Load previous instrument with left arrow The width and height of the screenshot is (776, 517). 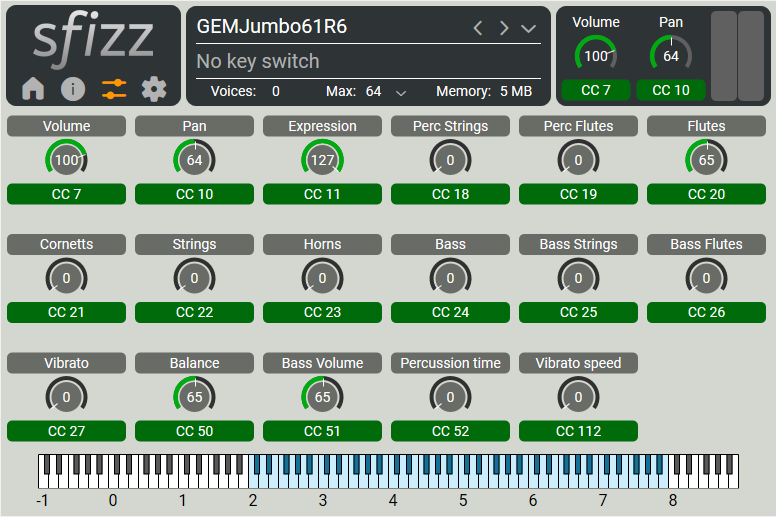(x=478, y=28)
